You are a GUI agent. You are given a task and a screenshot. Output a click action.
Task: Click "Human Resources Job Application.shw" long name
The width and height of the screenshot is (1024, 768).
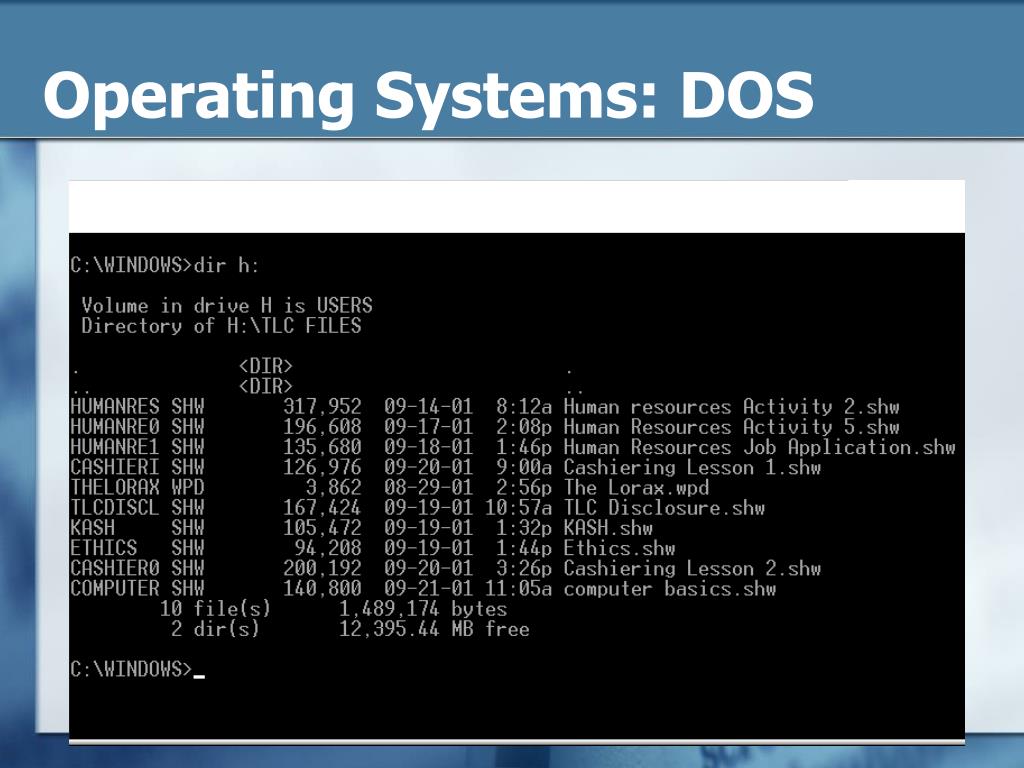pos(760,447)
